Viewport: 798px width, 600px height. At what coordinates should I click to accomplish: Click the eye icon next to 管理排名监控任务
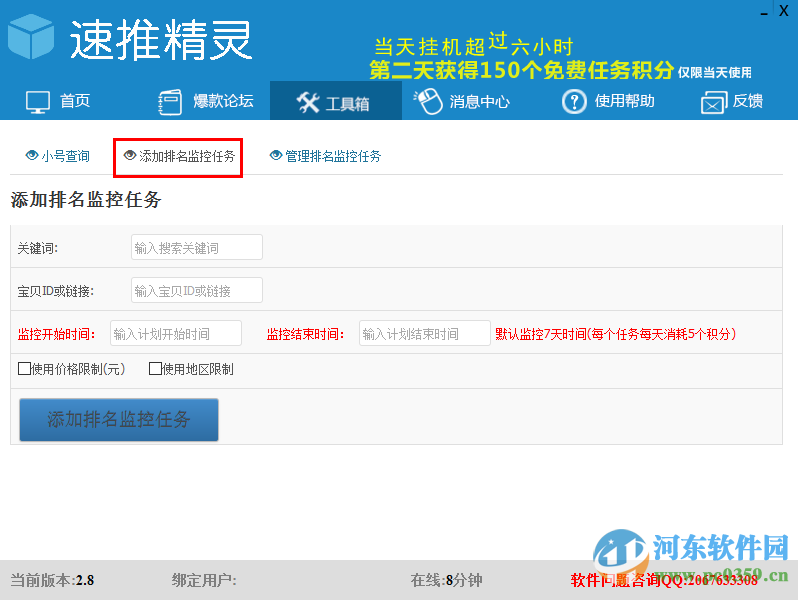coord(276,155)
